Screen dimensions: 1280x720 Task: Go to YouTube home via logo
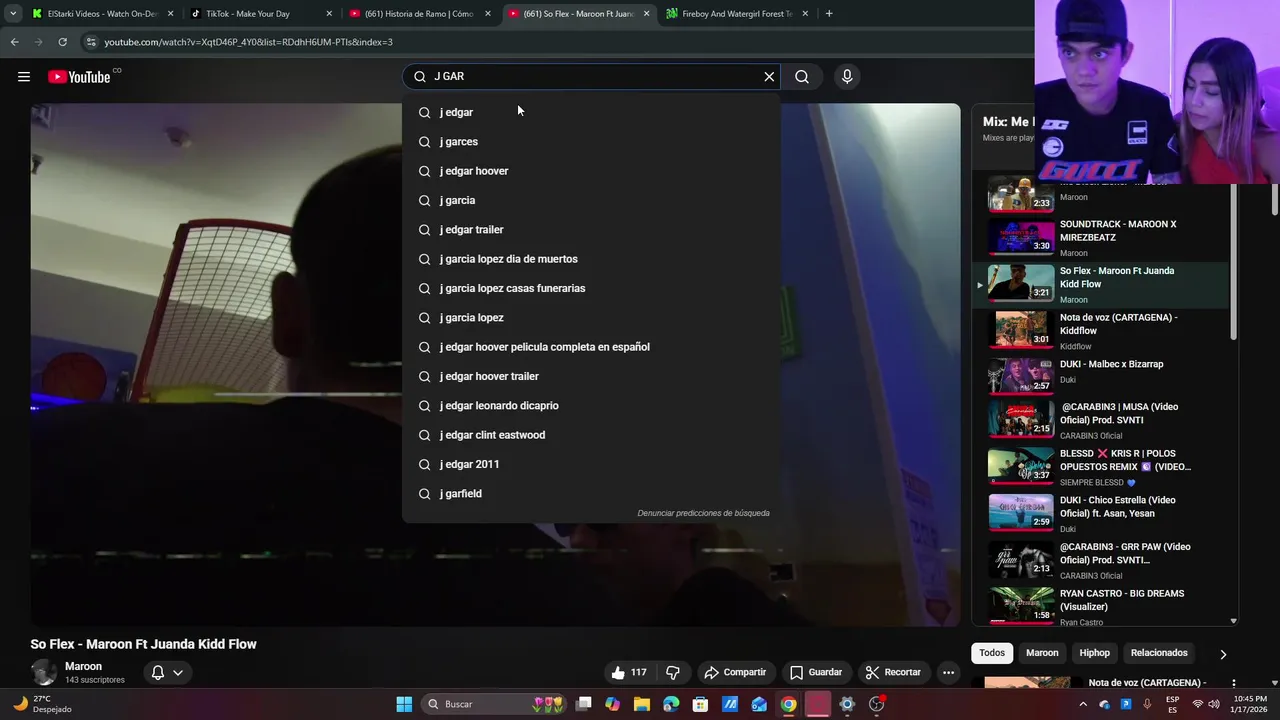[x=79, y=77]
